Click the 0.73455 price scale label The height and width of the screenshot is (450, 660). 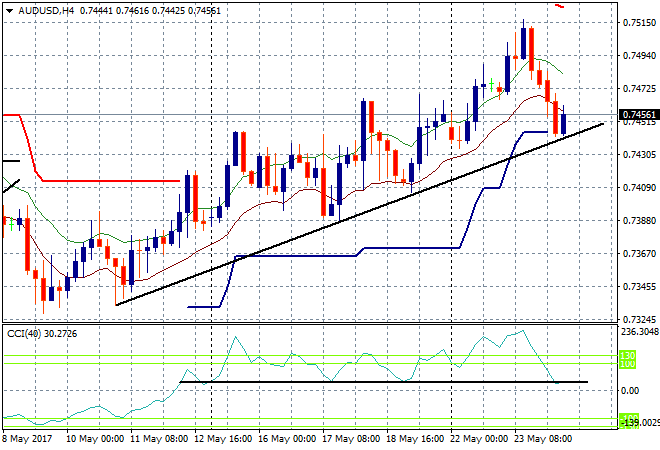[x=639, y=287]
